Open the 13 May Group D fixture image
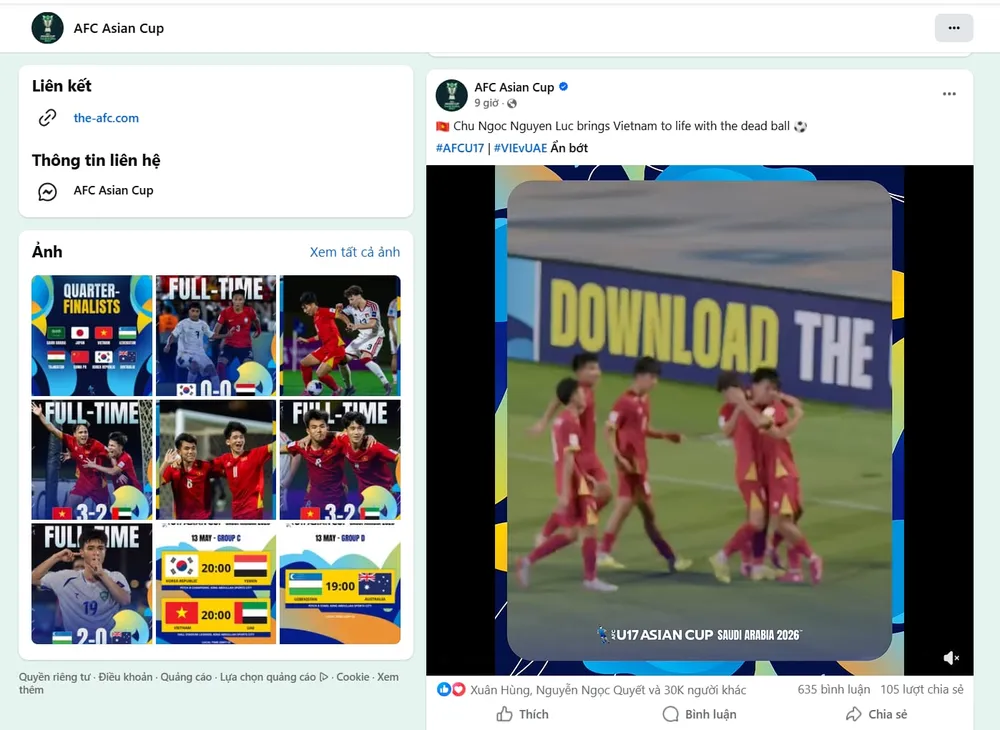The width and height of the screenshot is (1000, 730). pos(340,583)
